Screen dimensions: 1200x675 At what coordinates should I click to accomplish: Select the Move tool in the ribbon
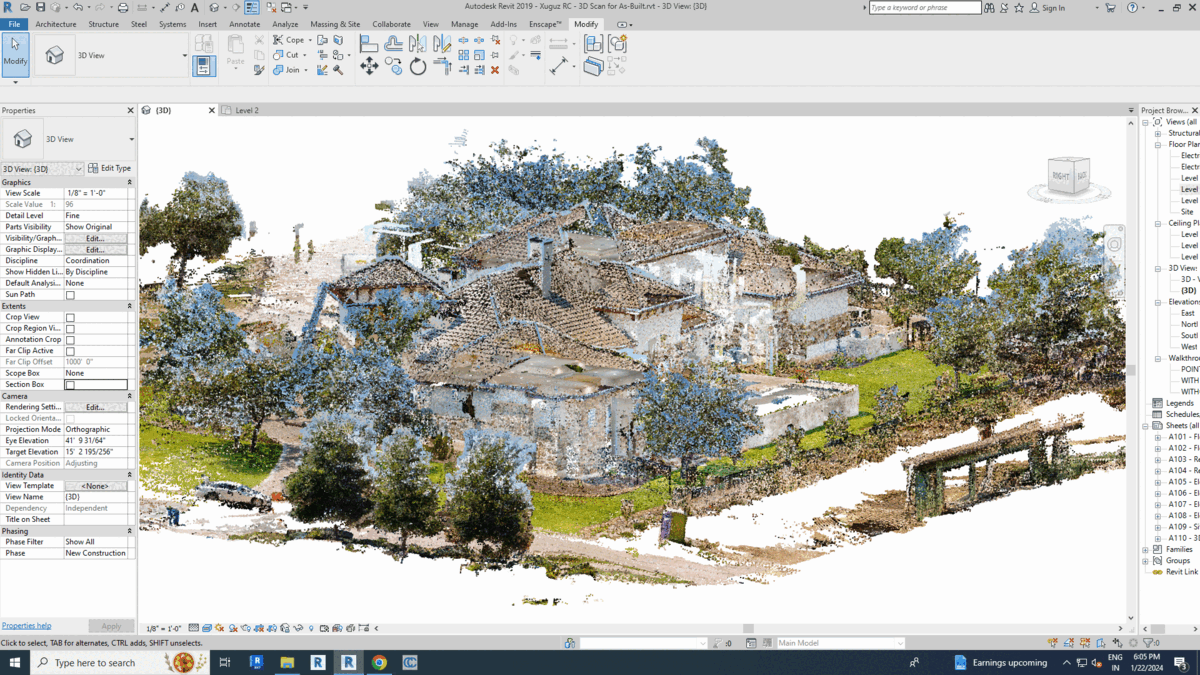tap(369, 67)
